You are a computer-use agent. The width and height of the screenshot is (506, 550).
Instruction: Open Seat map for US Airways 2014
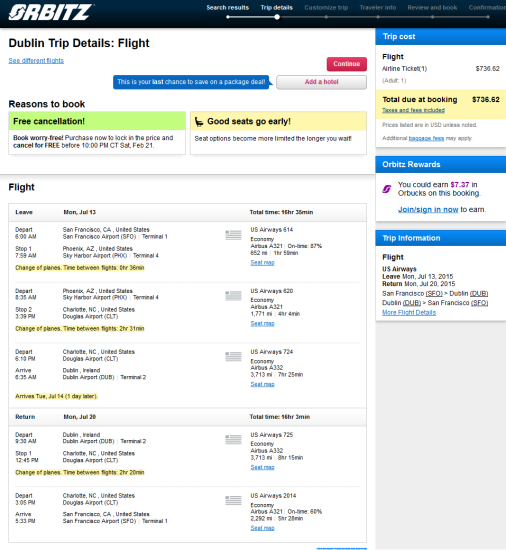click(x=262, y=528)
